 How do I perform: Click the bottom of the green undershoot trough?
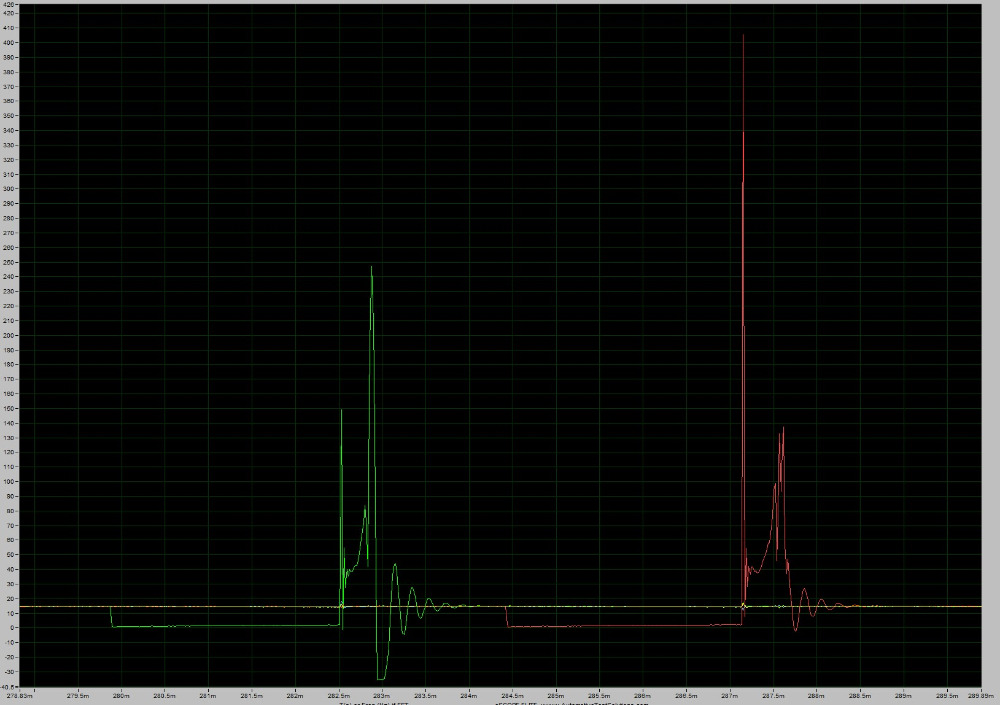coord(381,679)
